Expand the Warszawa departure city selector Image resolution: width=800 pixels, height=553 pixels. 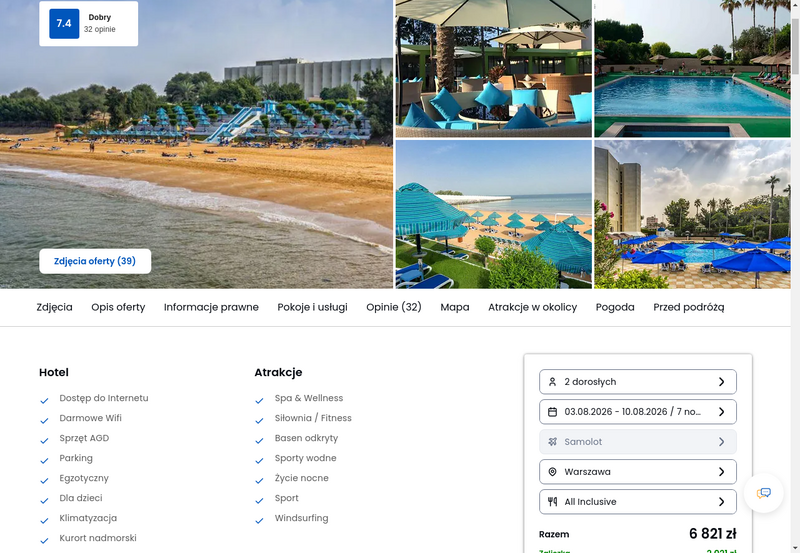(638, 472)
